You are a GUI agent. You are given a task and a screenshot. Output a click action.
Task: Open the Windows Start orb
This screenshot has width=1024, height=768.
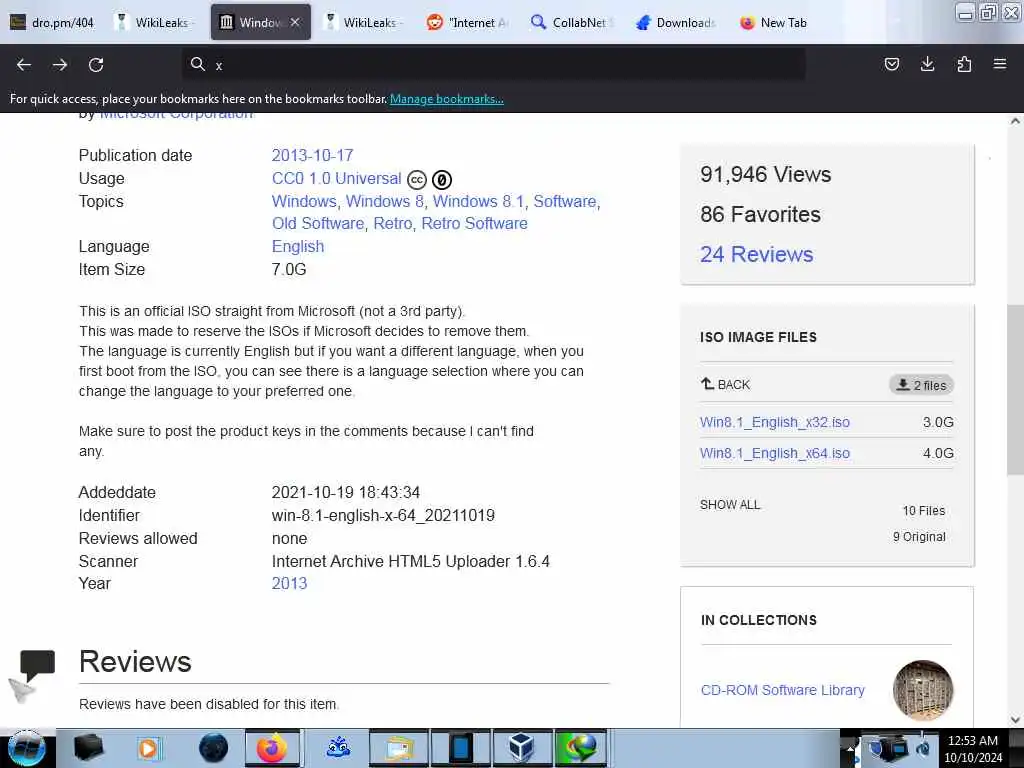click(x=27, y=748)
